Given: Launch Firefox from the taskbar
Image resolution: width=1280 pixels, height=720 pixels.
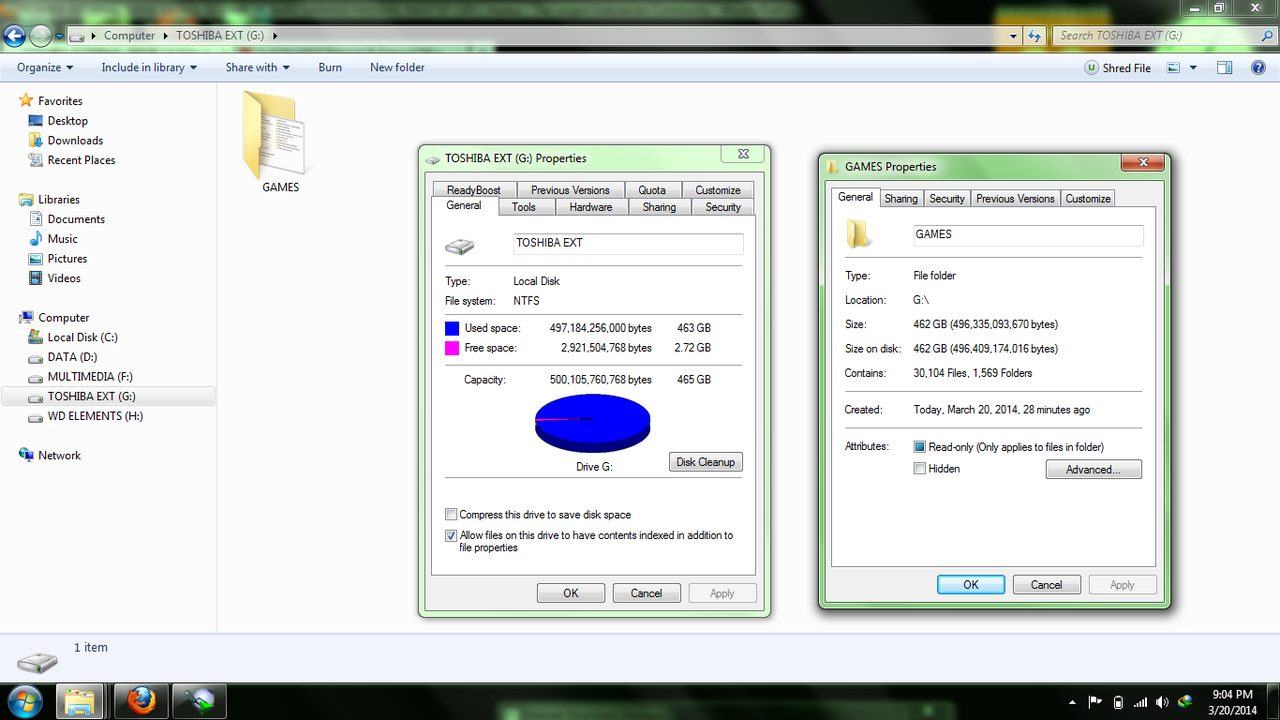Looking at the screenshot, I should point(140,702).
